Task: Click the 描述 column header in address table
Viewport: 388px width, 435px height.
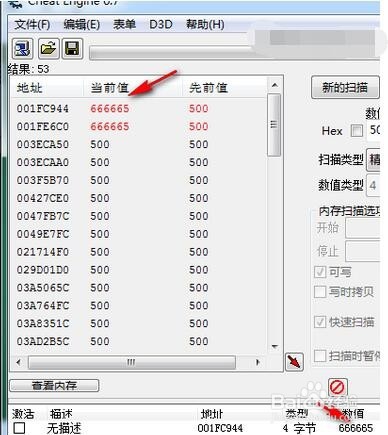Action: click(x=61, y=414)
